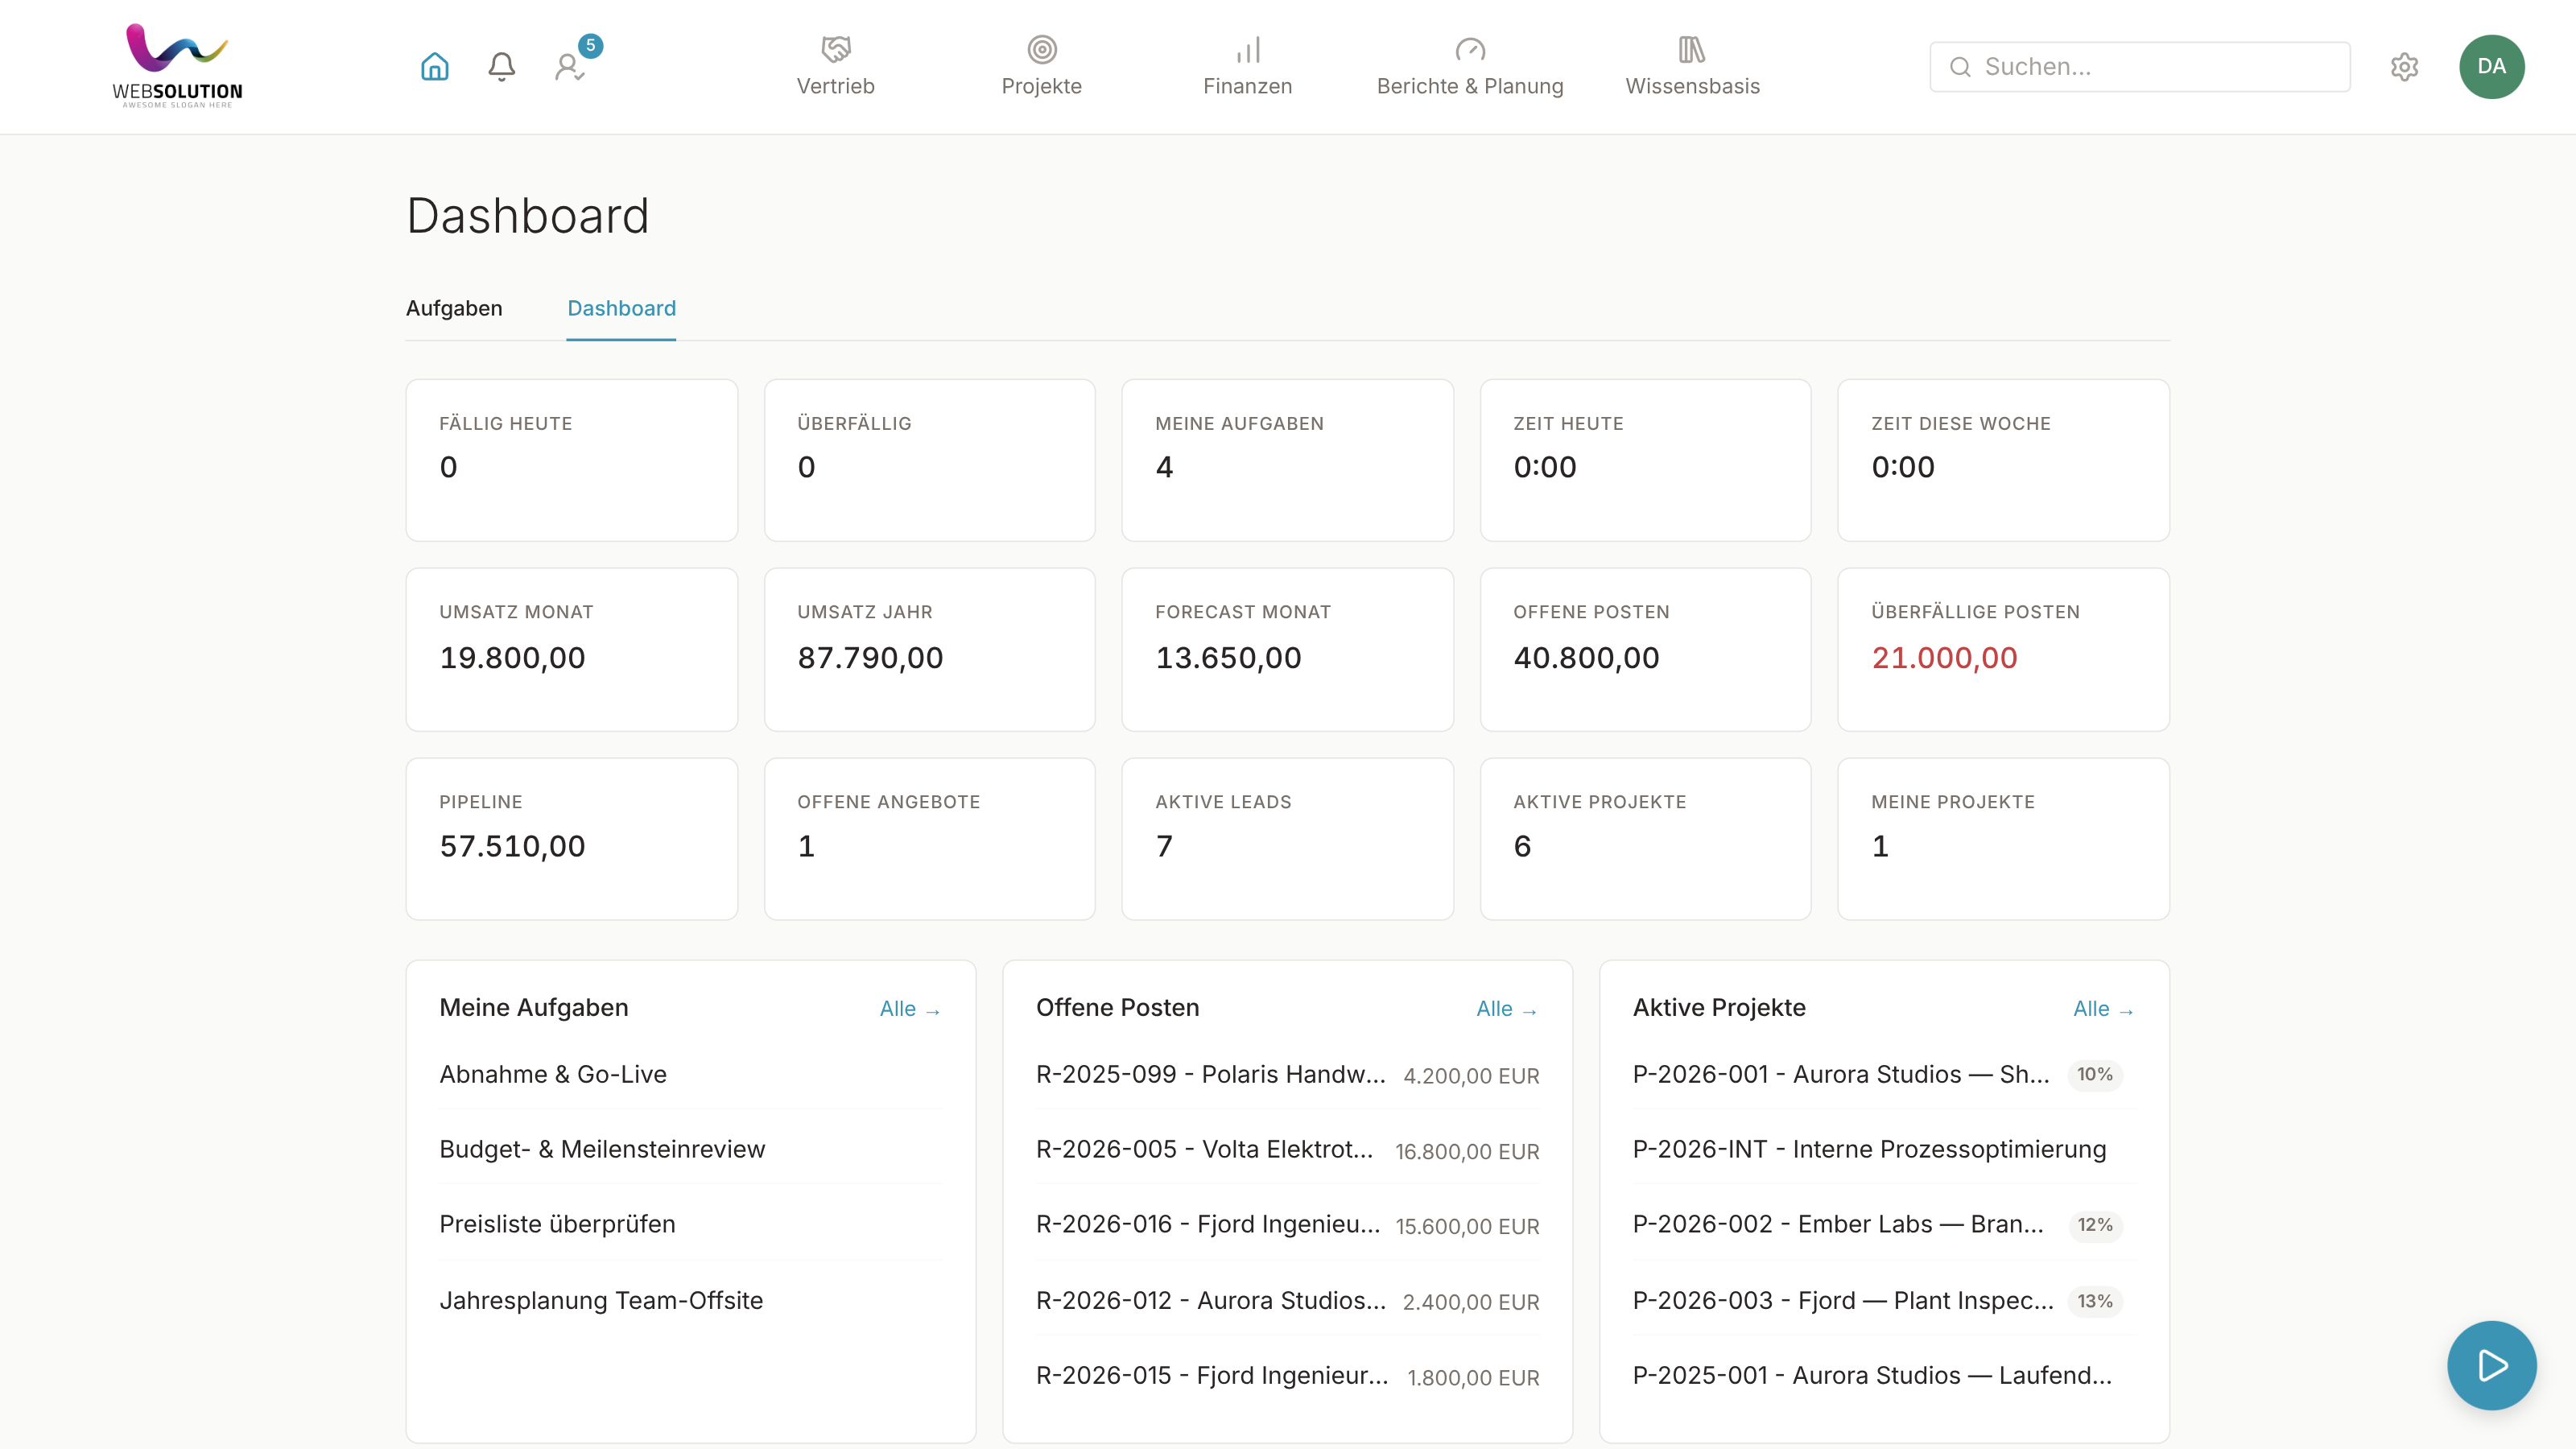
Task: Open the Forecast Monat card
Action: click(1288, 650)
